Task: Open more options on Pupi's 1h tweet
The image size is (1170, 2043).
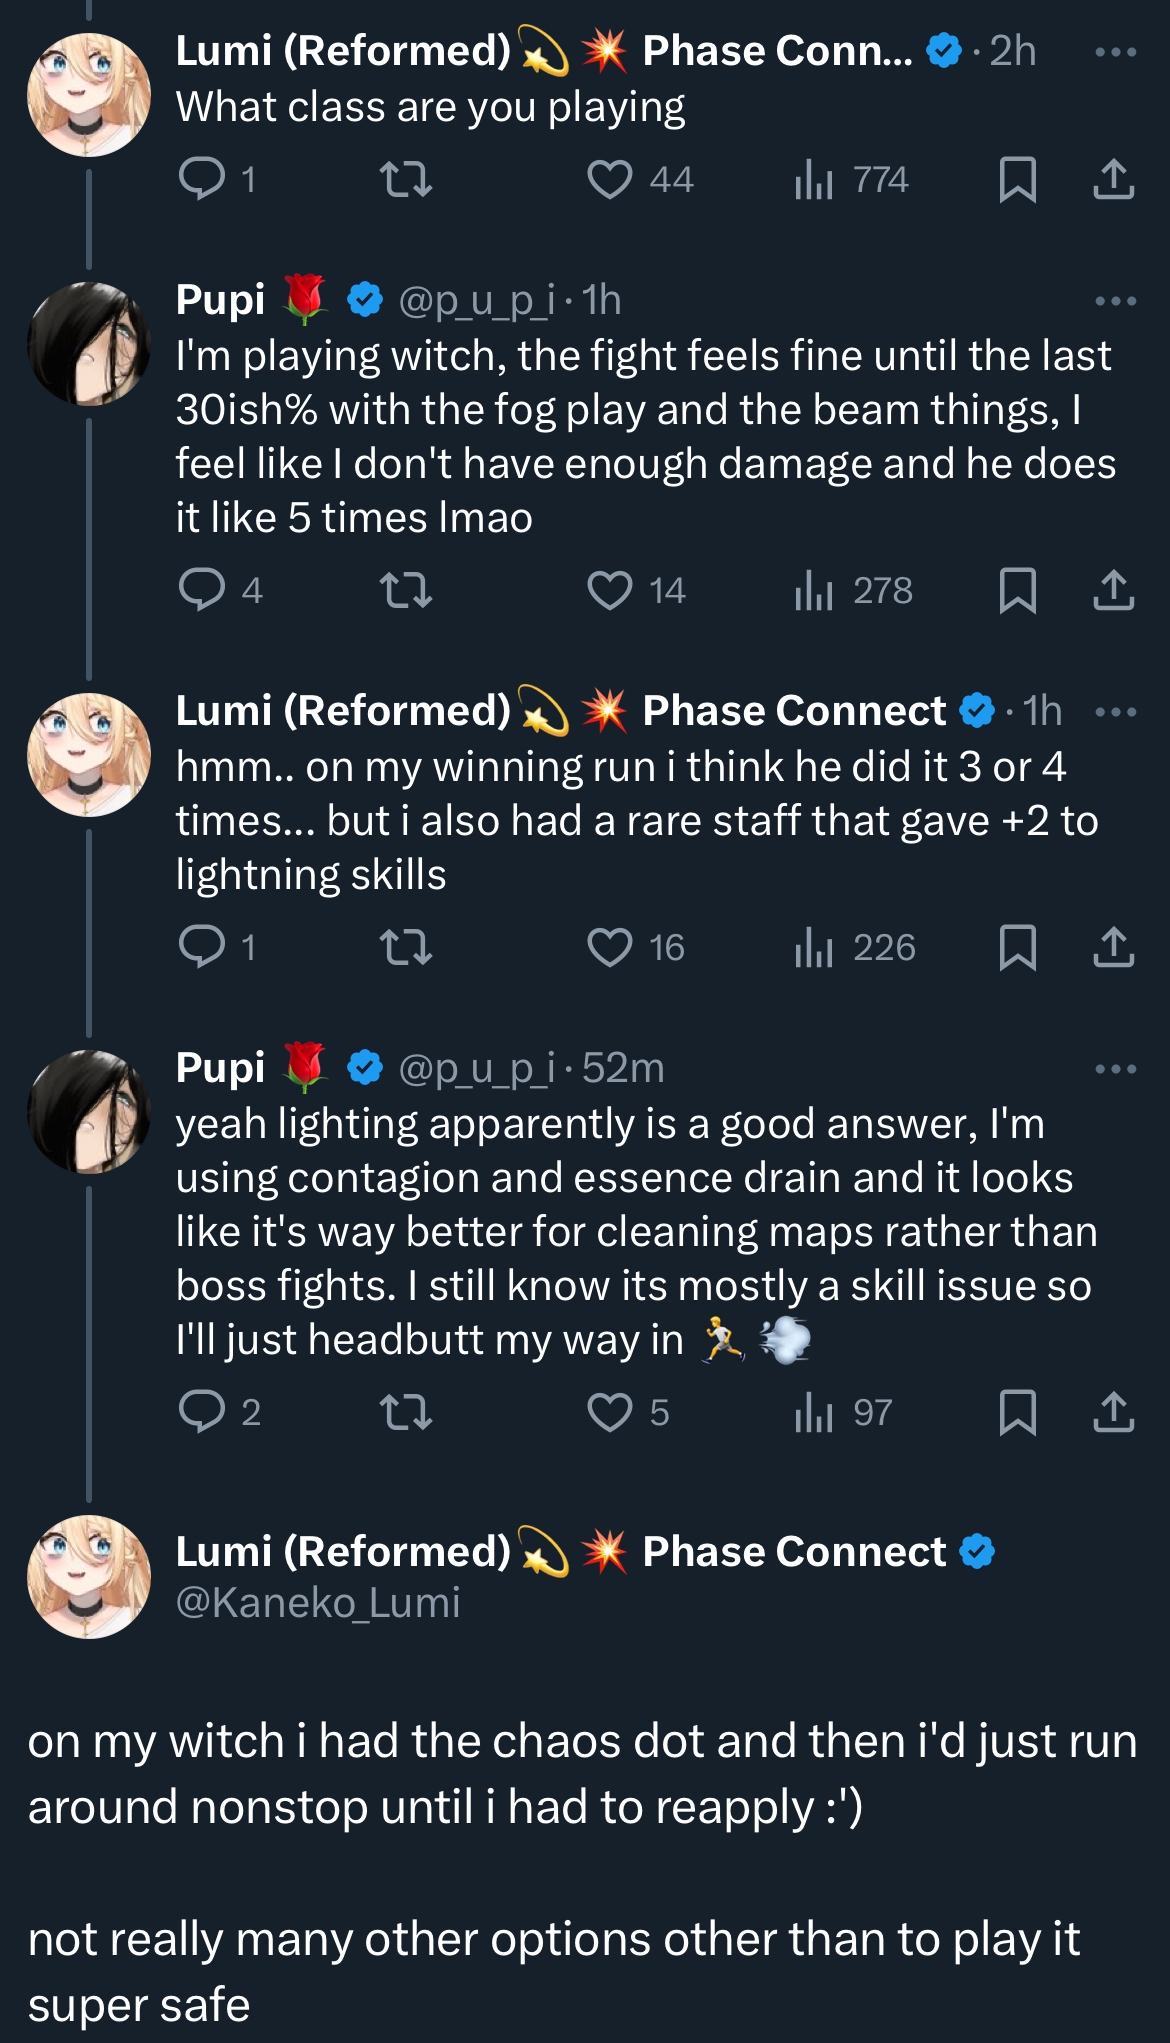Action: pyautogui.click(x=1115, y=301)
